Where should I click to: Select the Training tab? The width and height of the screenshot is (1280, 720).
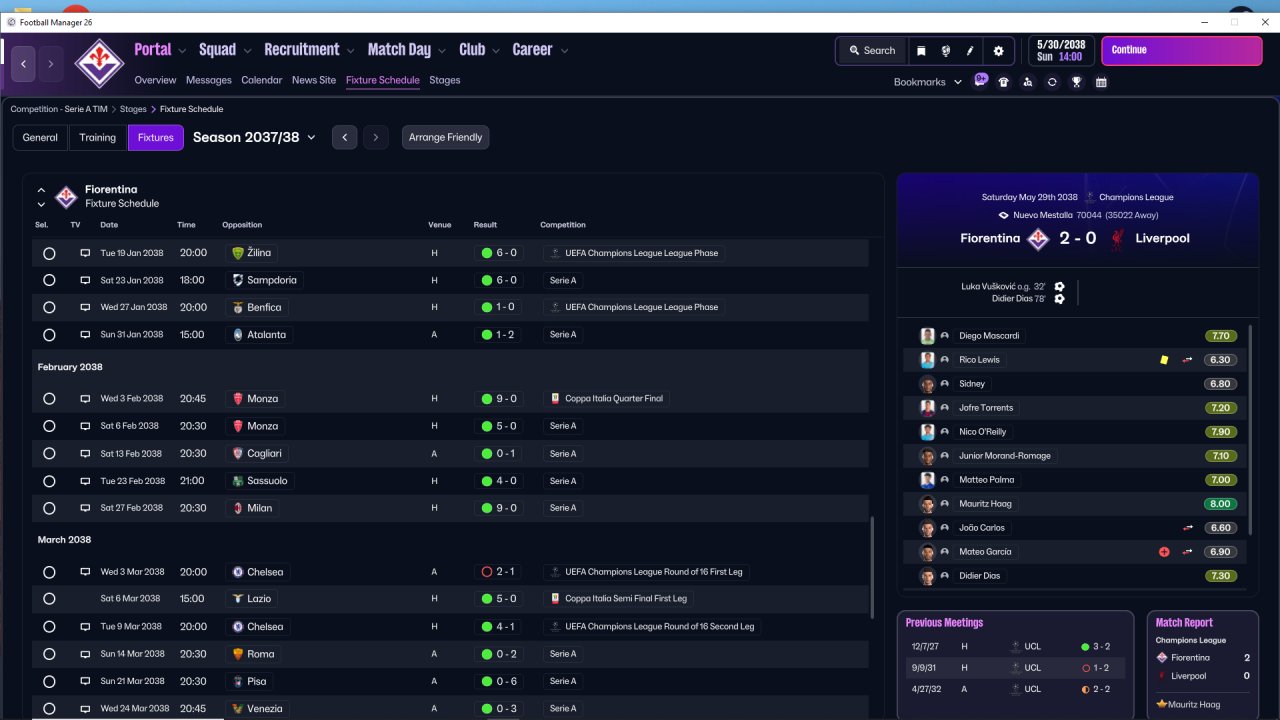(x=98, y=138)
